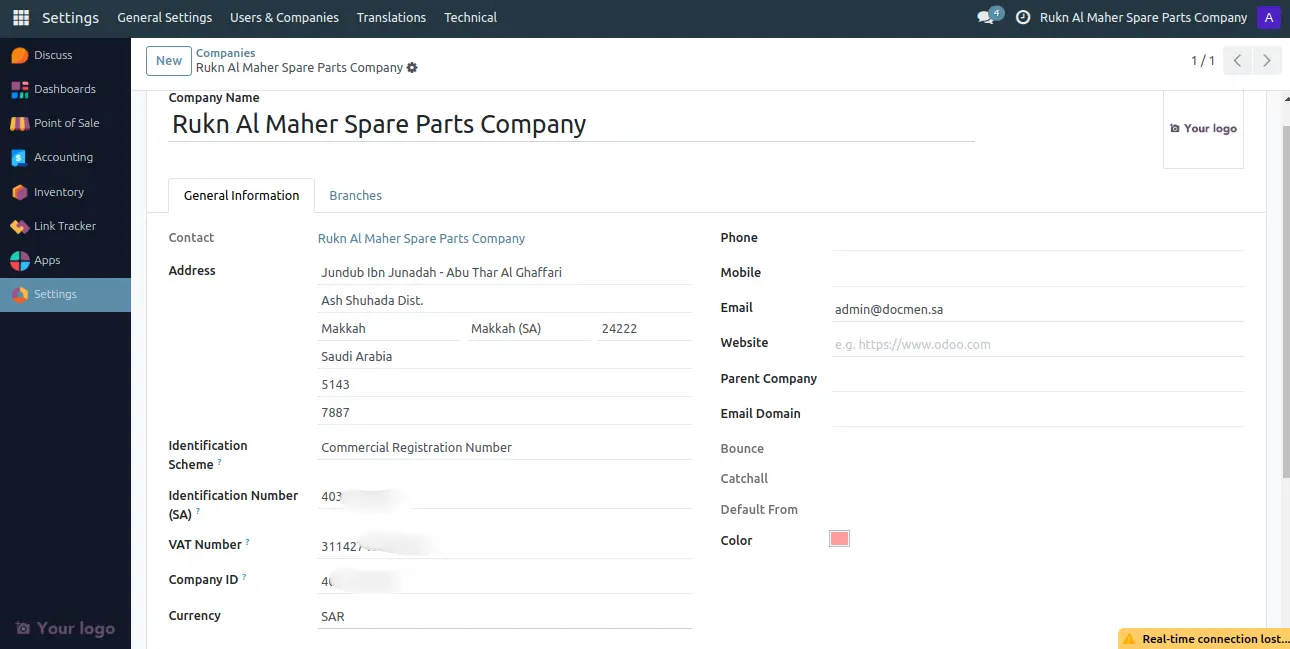Open the Makkah (SA) state dropdown
The width and height of the screenshot is (1290, 649).
click(529, 328)
